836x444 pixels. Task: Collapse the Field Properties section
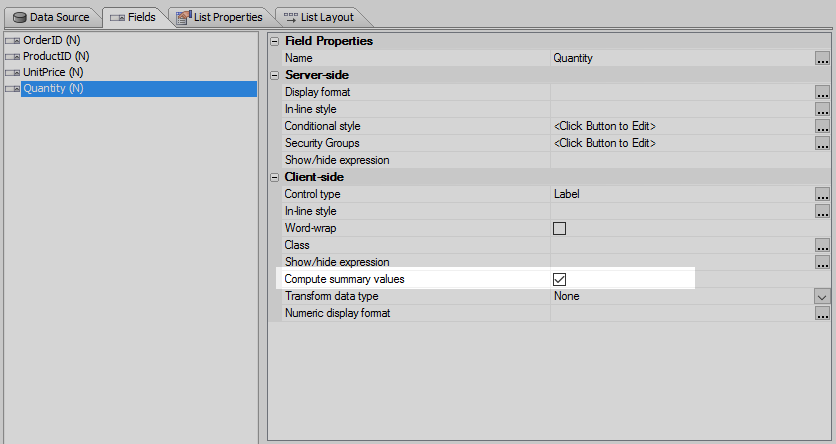coord(275,41)
